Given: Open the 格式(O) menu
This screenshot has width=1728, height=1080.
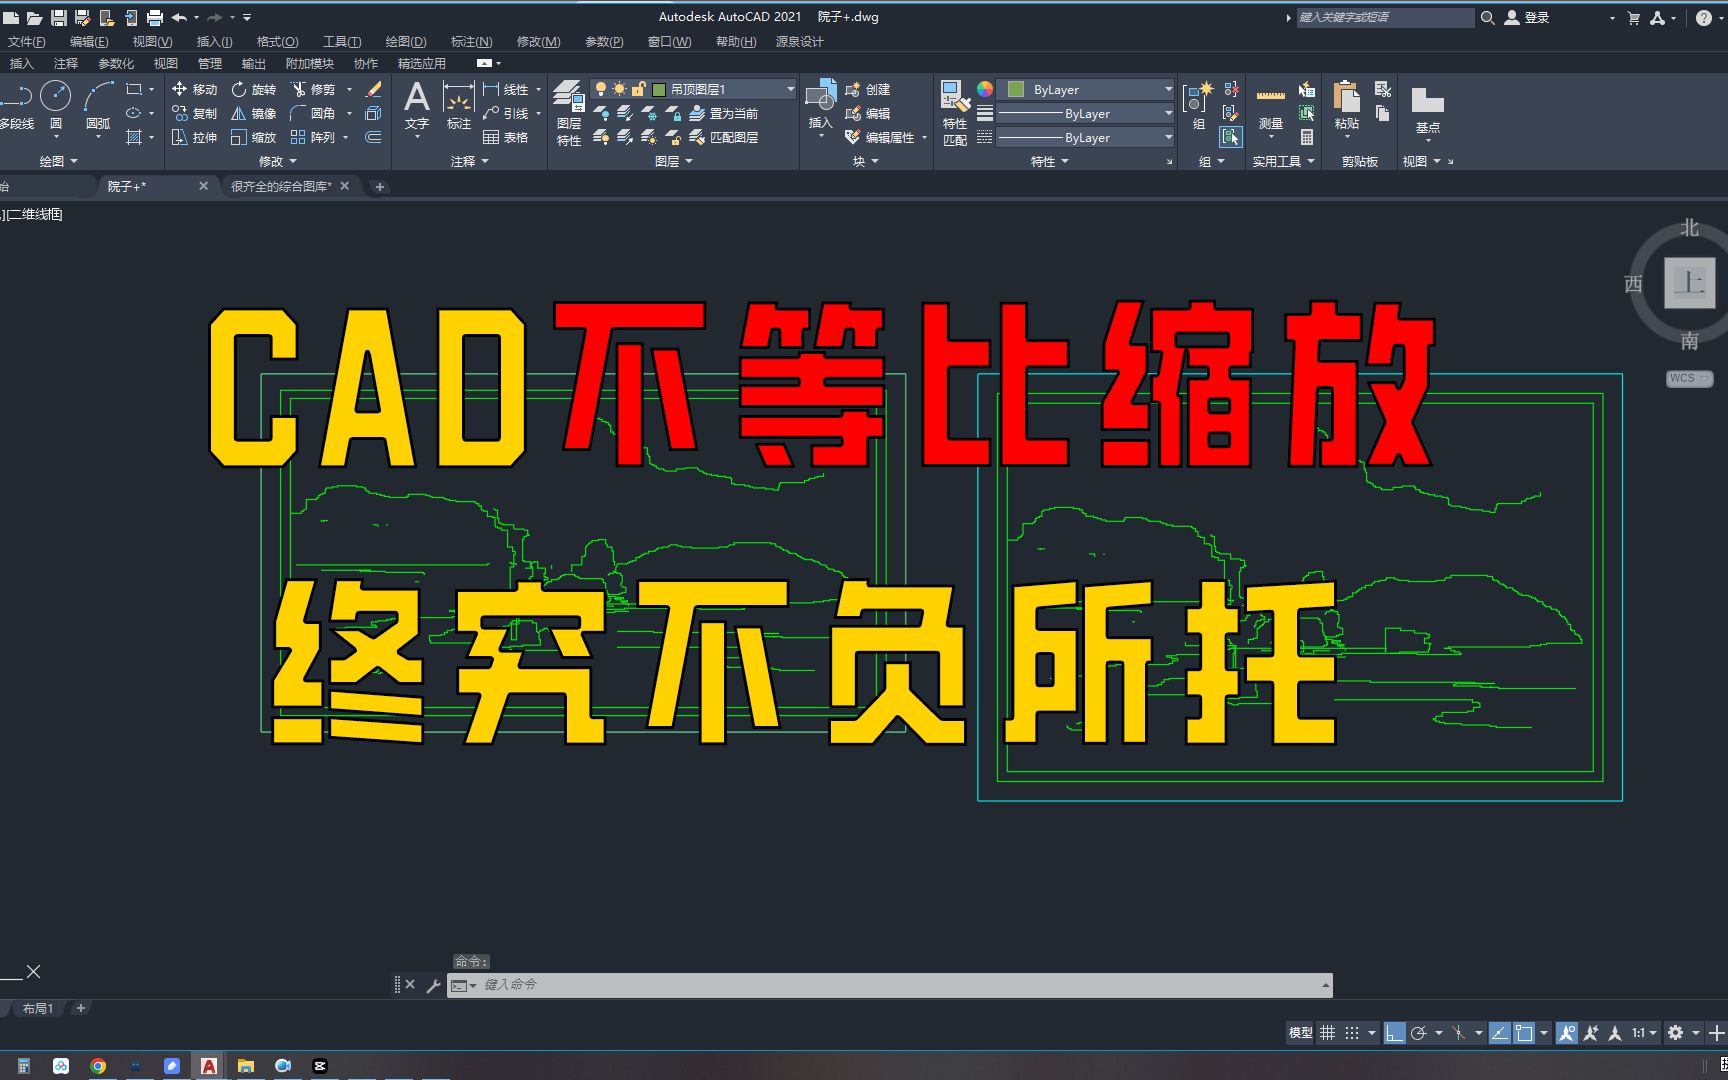Looking at the screenshot, I should (276, 41).
